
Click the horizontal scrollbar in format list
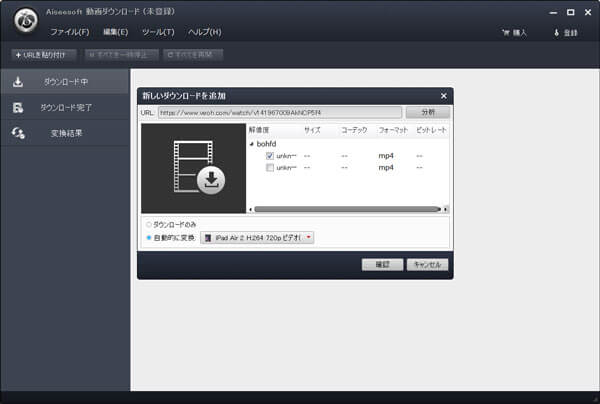pos(347,209)
